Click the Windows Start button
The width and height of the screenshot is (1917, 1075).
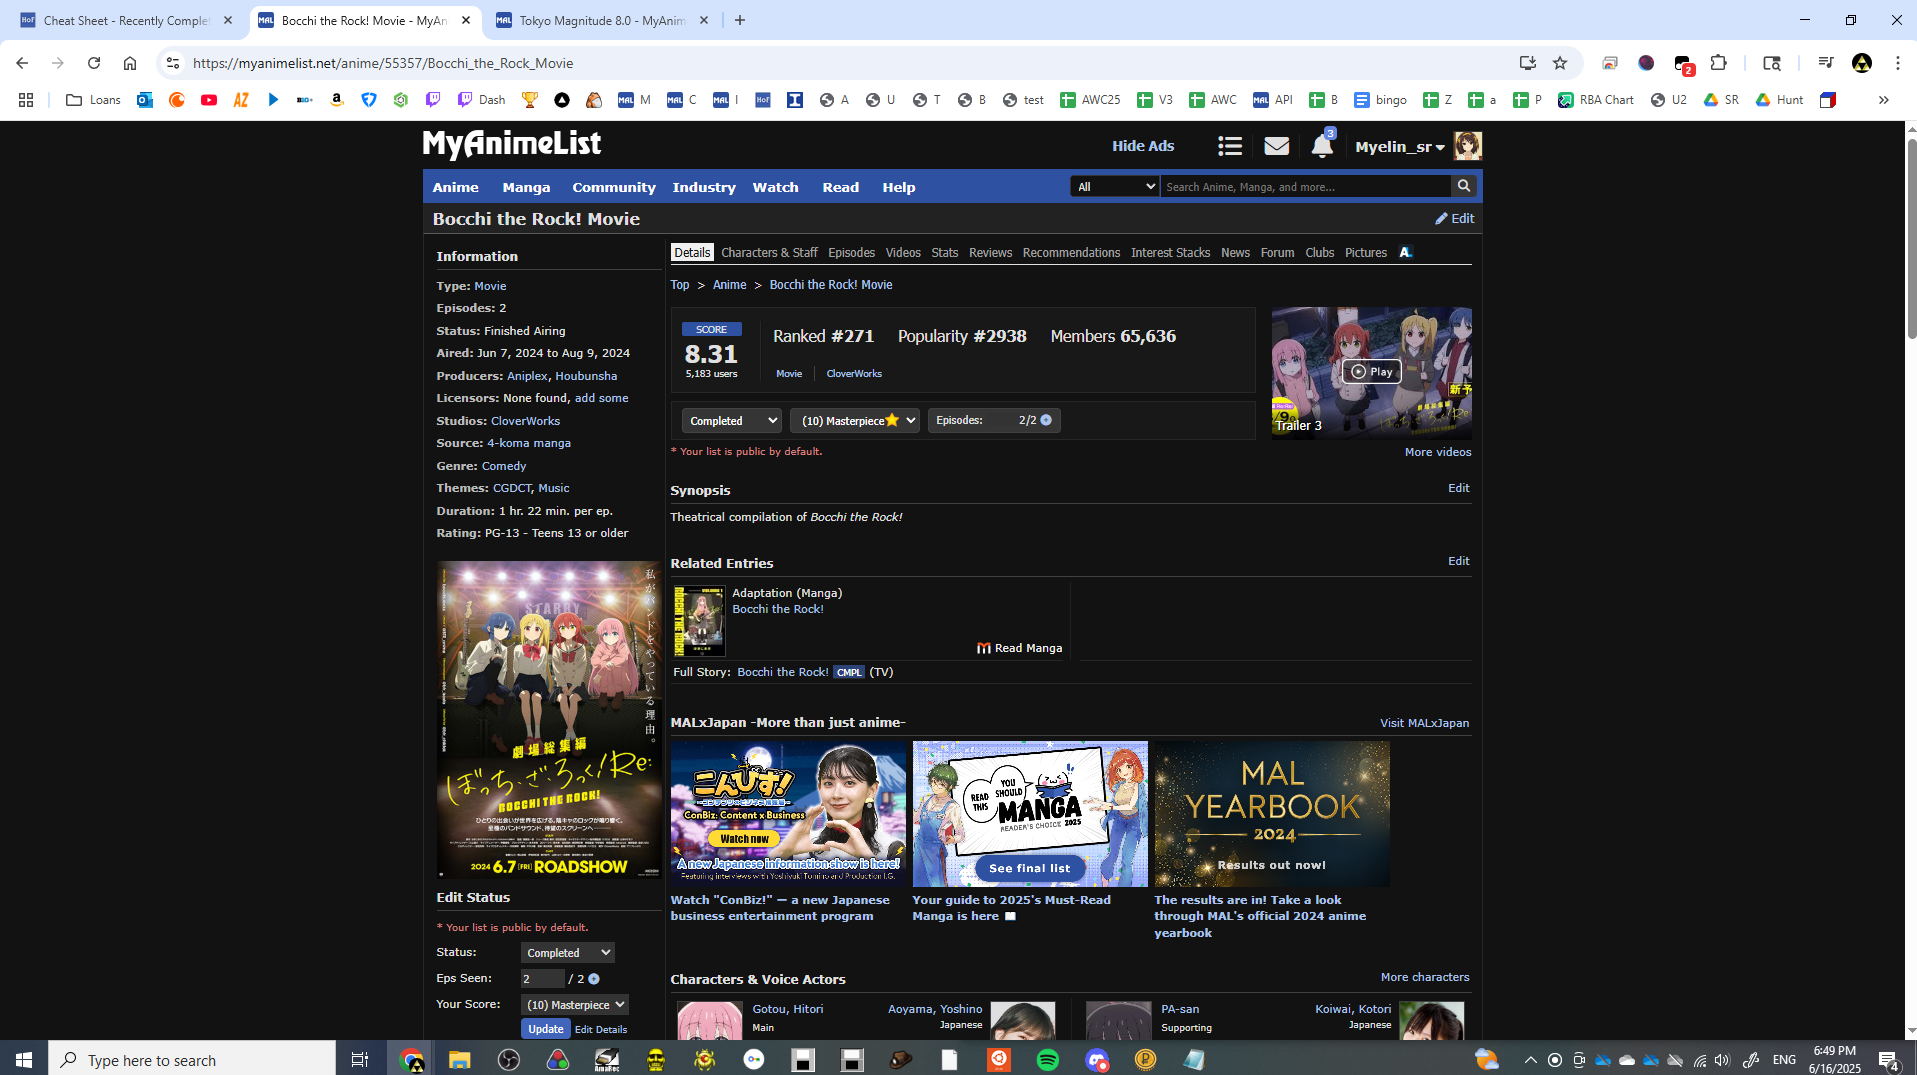(24, 1060)
